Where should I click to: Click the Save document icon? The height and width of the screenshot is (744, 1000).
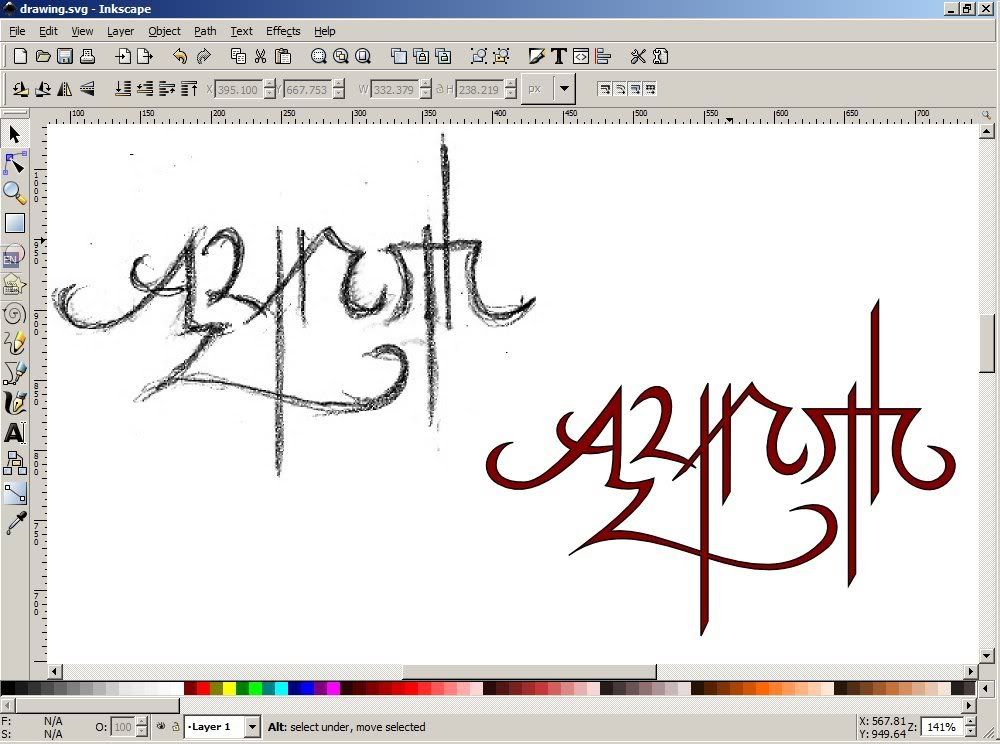pos(65,56)
